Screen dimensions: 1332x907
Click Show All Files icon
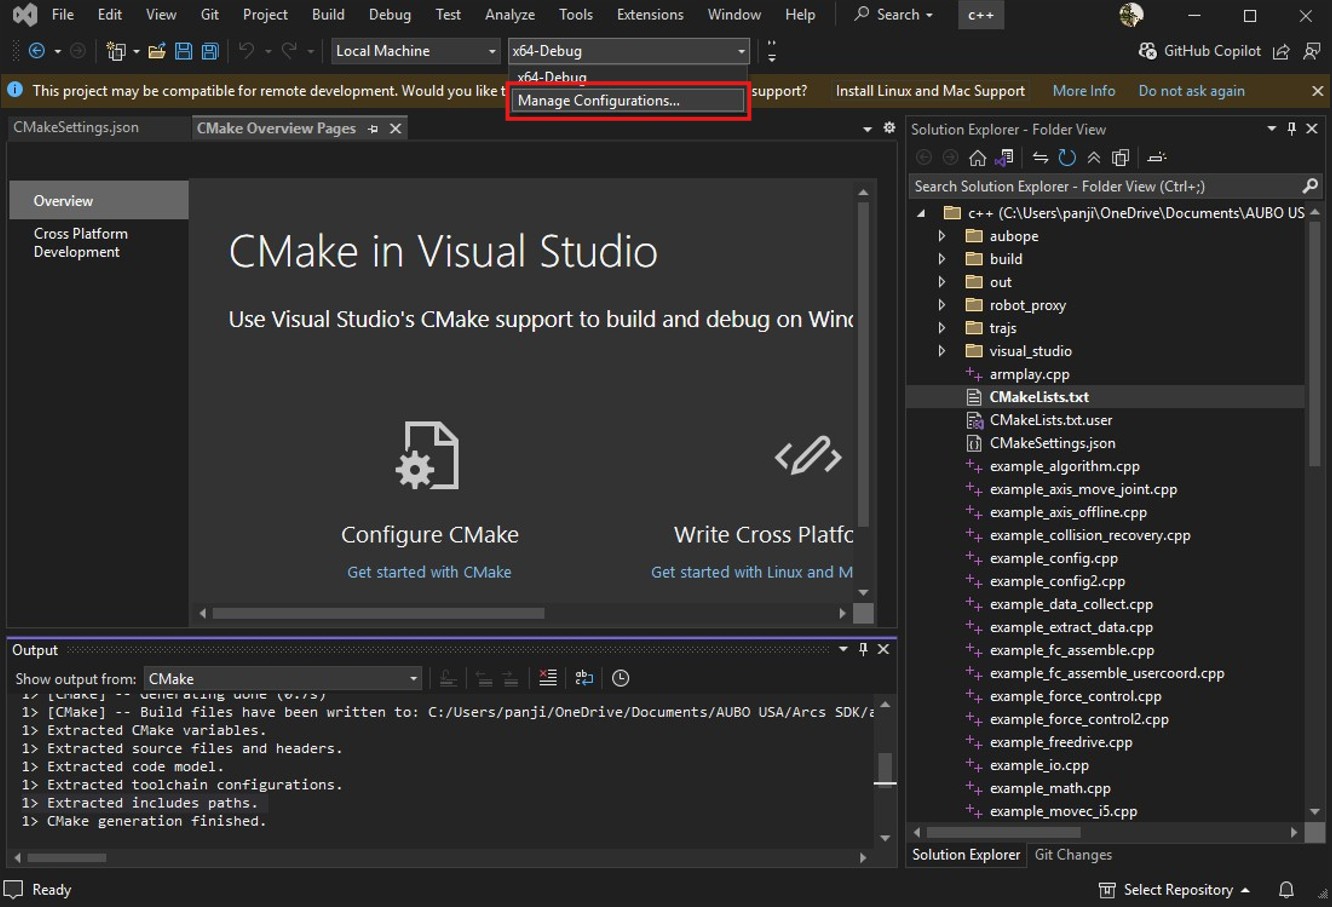point(1121,158)
